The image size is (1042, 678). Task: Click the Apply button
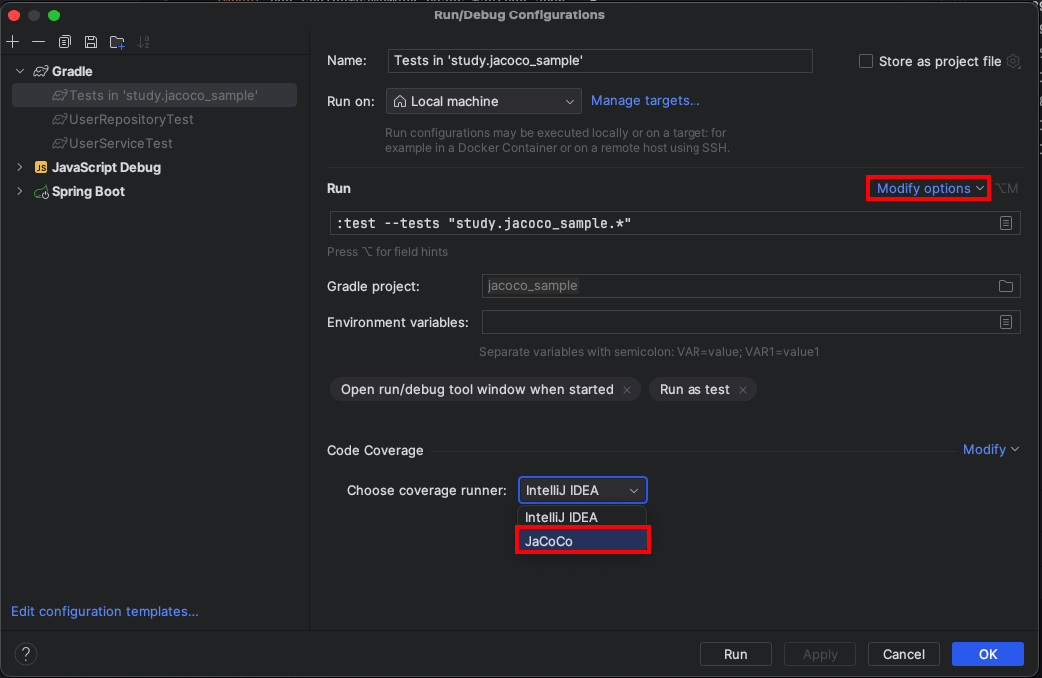(819, 654)
